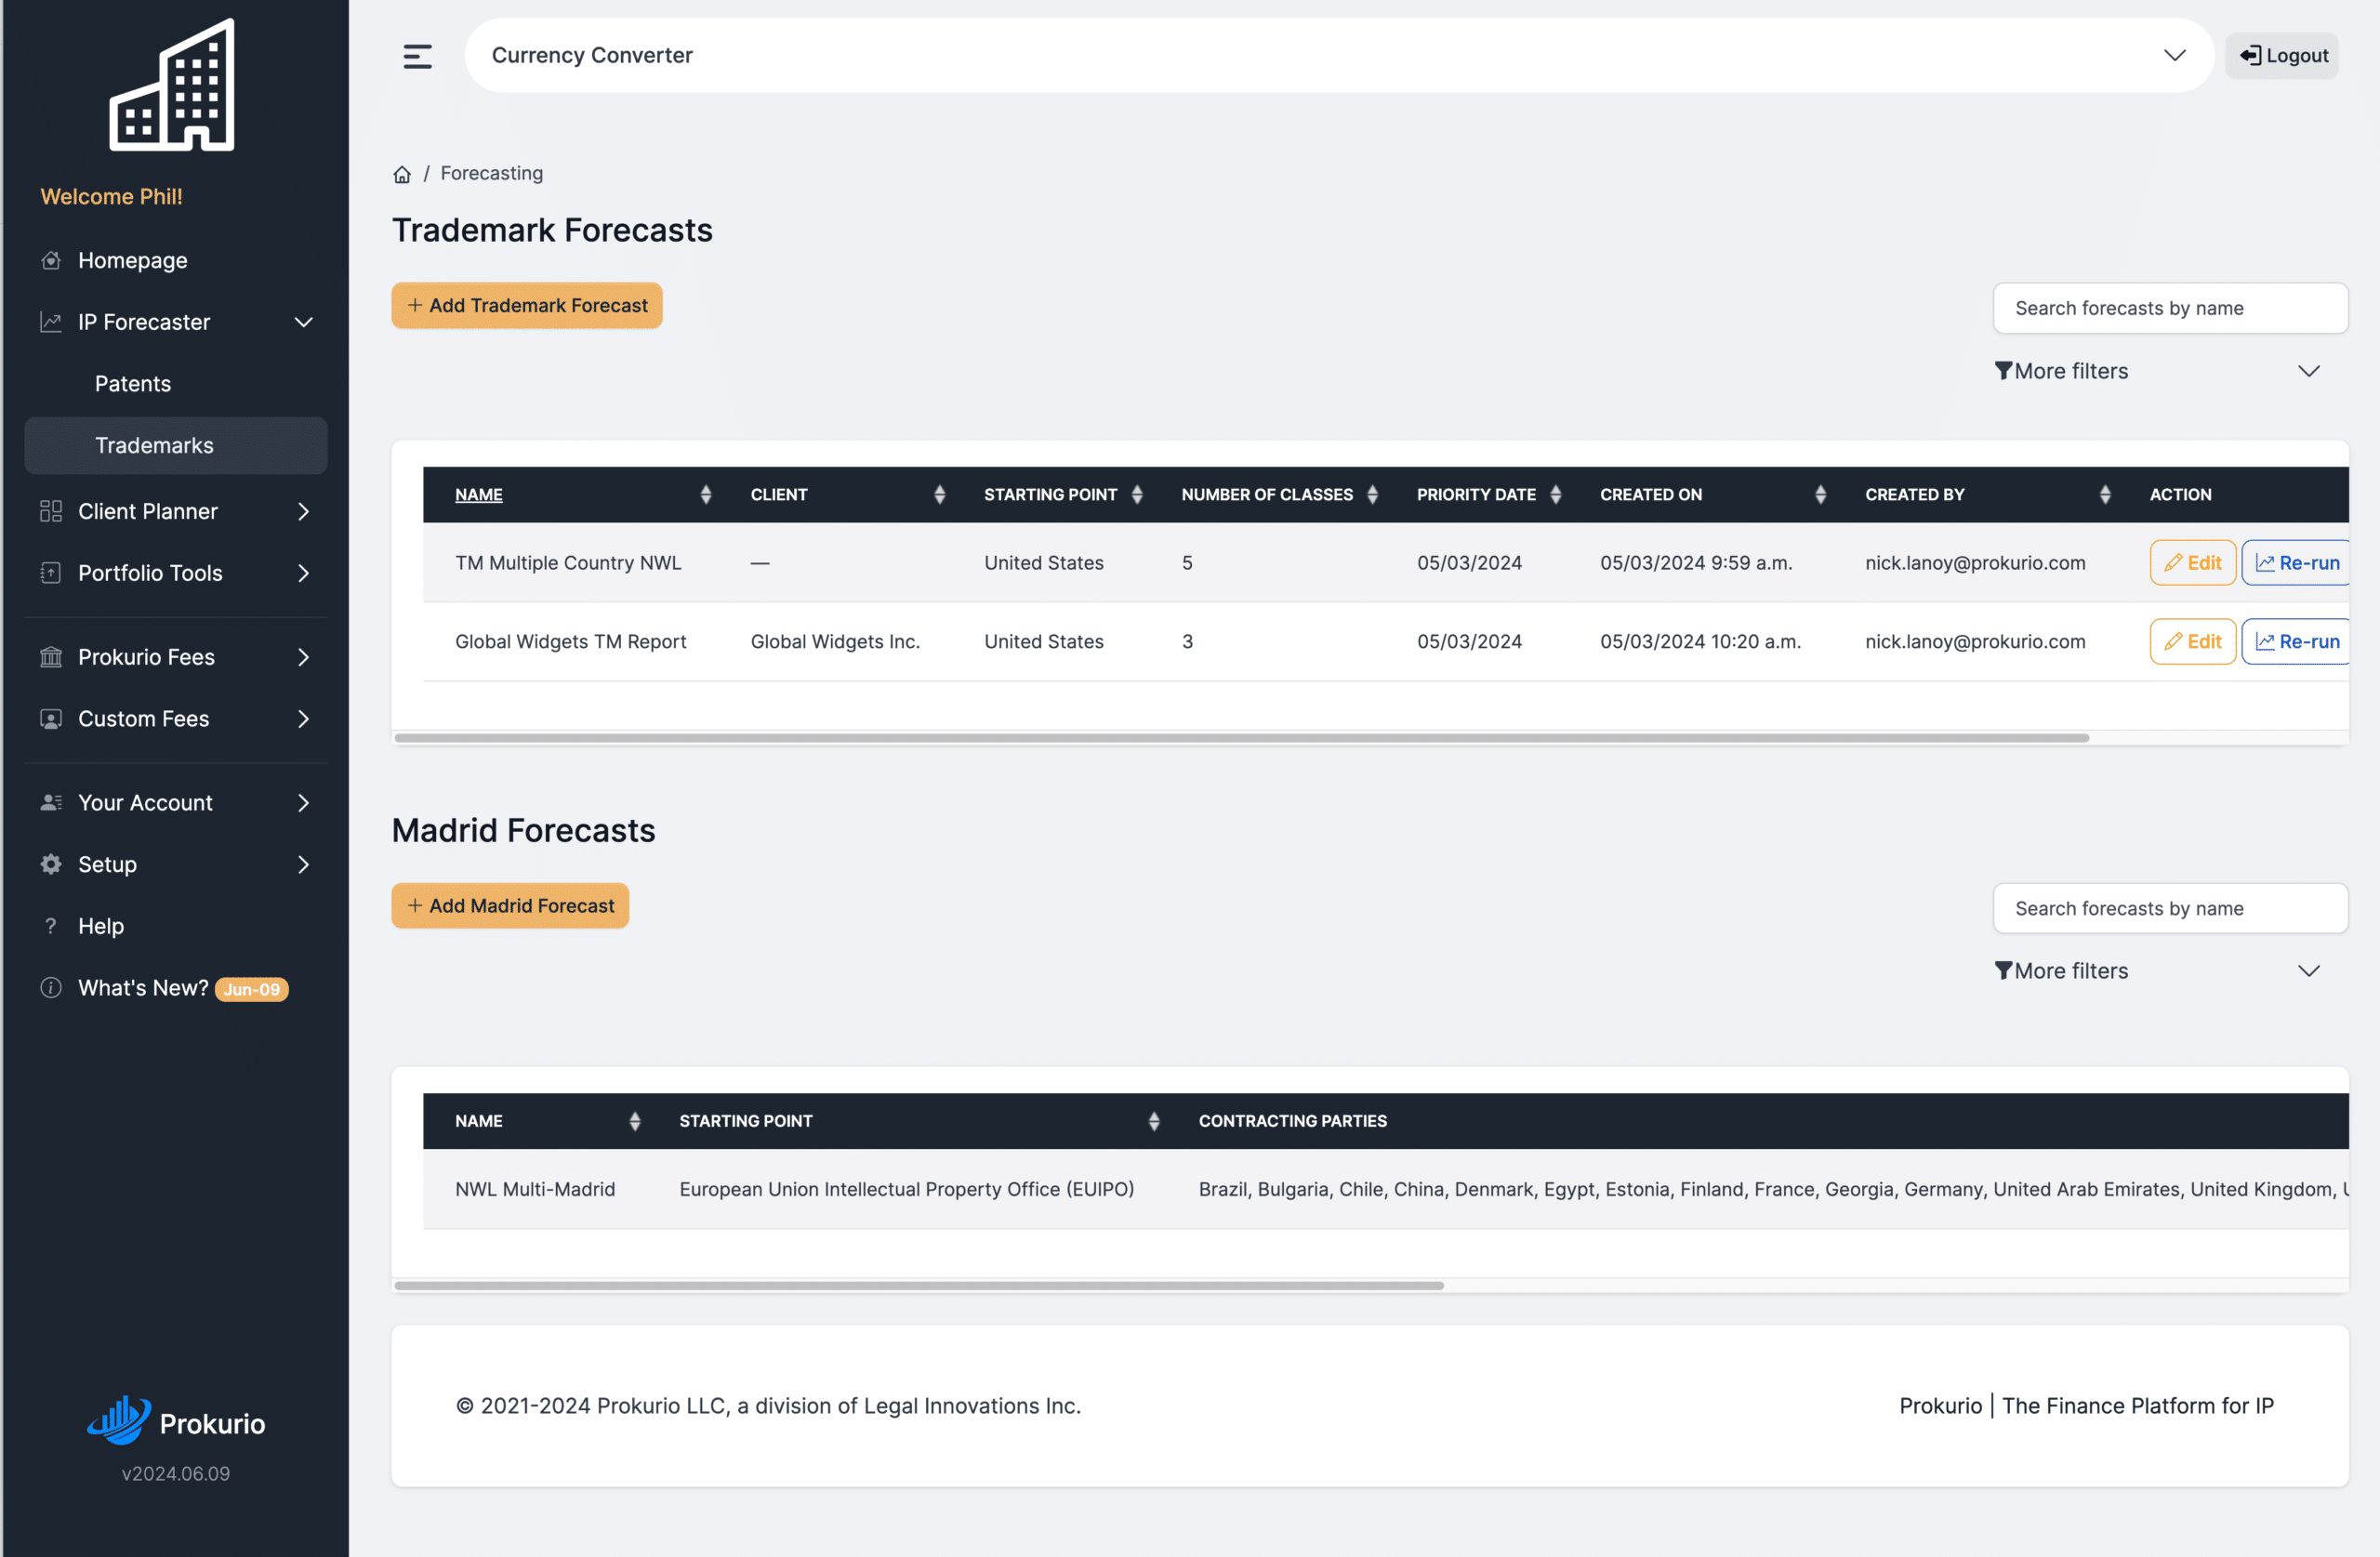
Task: Expand Your Account submenu chevron
Action: tap(304, 803)
